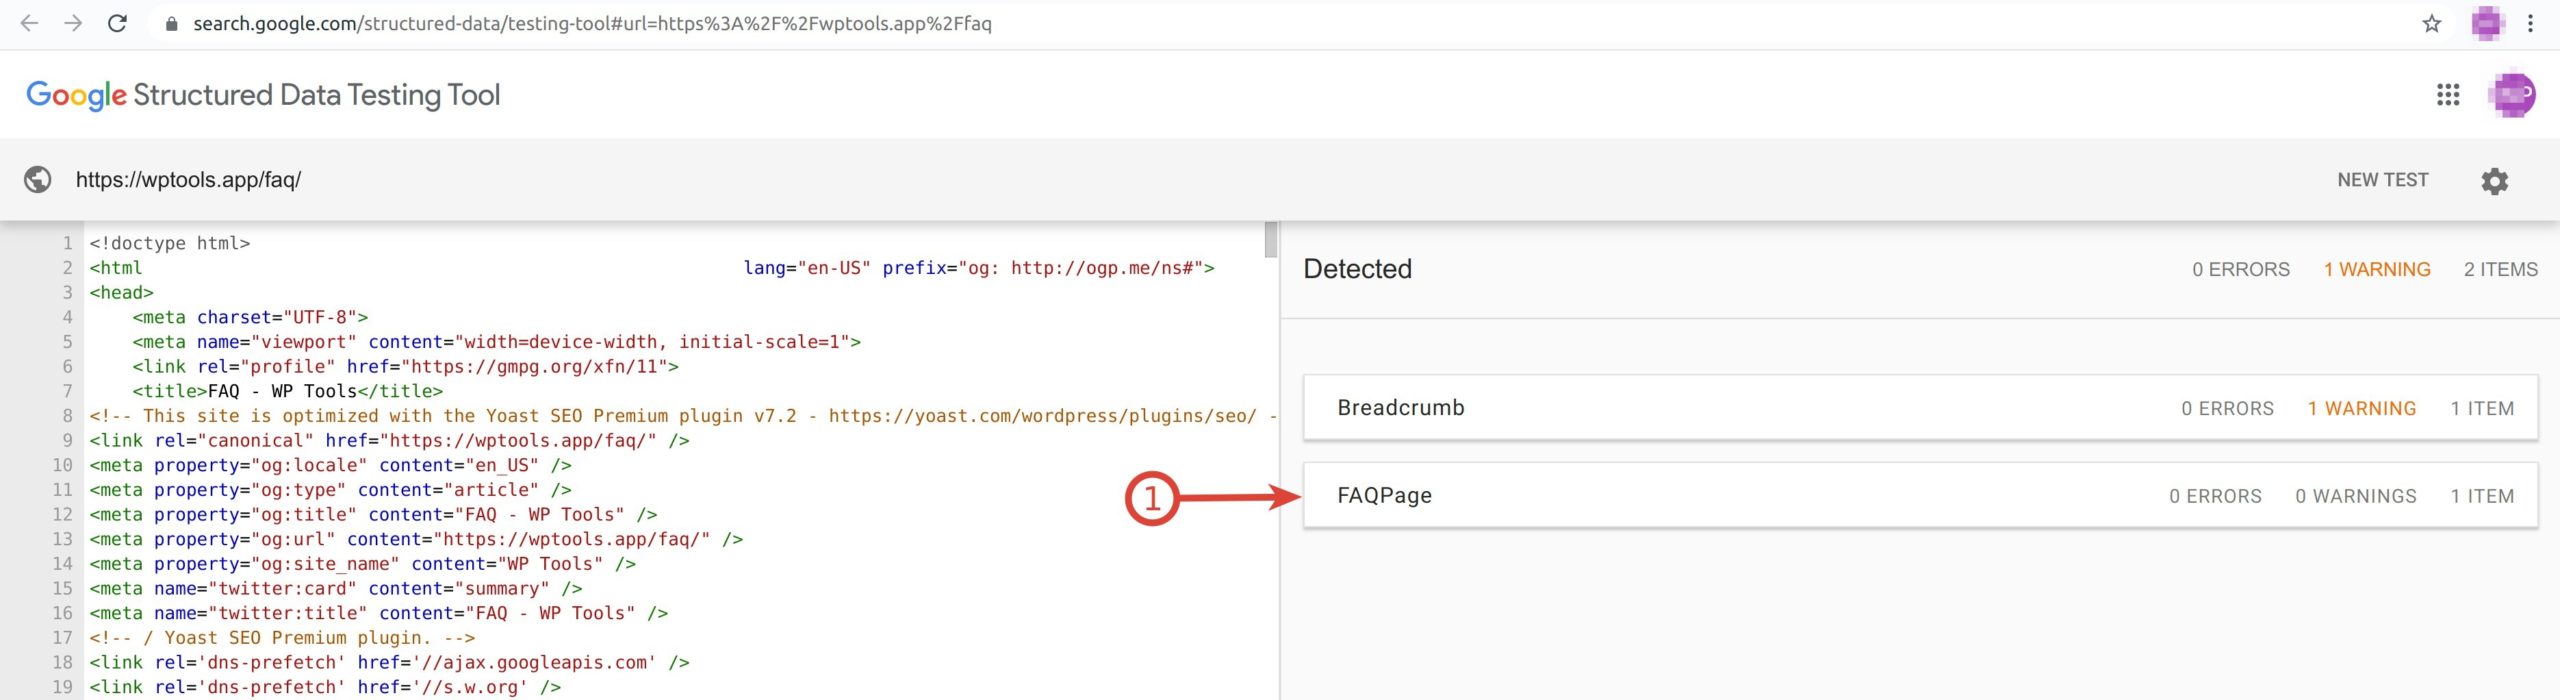Click the closing Yoast SEO Premium comment line
The width and height of the screenshot is (2560, 700).
[x=282, y=638]
